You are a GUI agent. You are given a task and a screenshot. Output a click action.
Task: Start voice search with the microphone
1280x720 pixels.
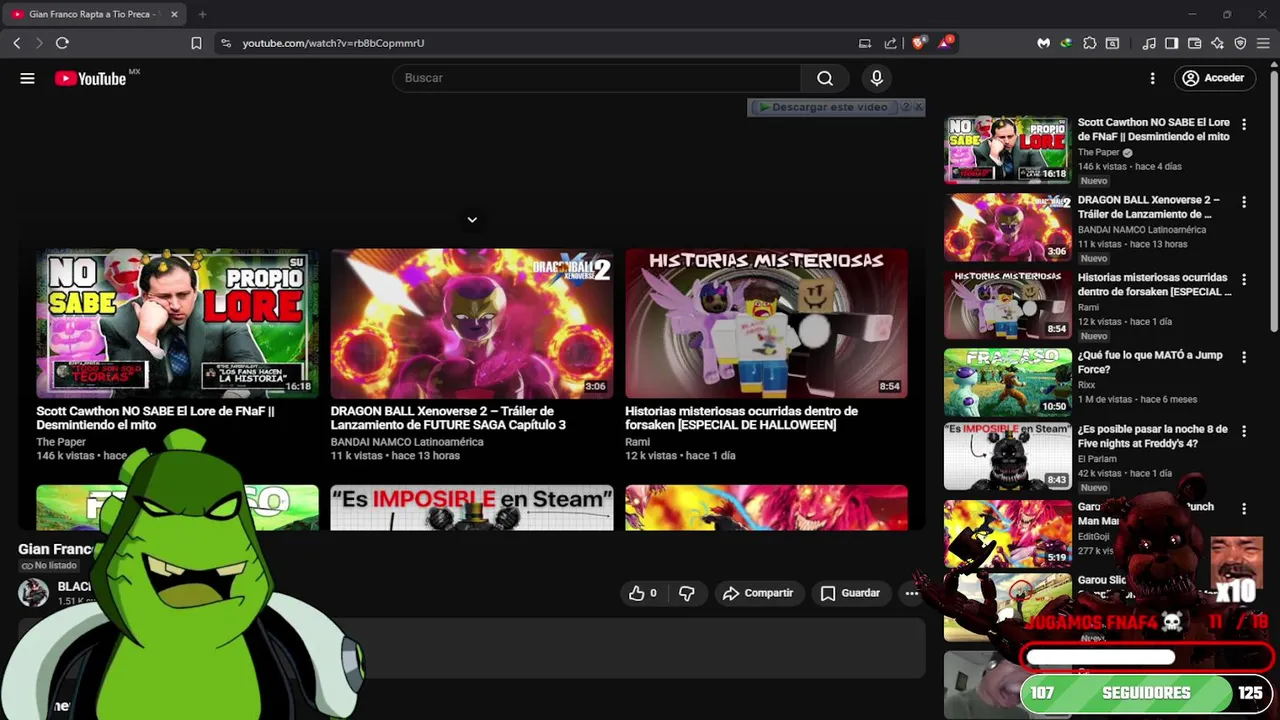click(877, 78)
